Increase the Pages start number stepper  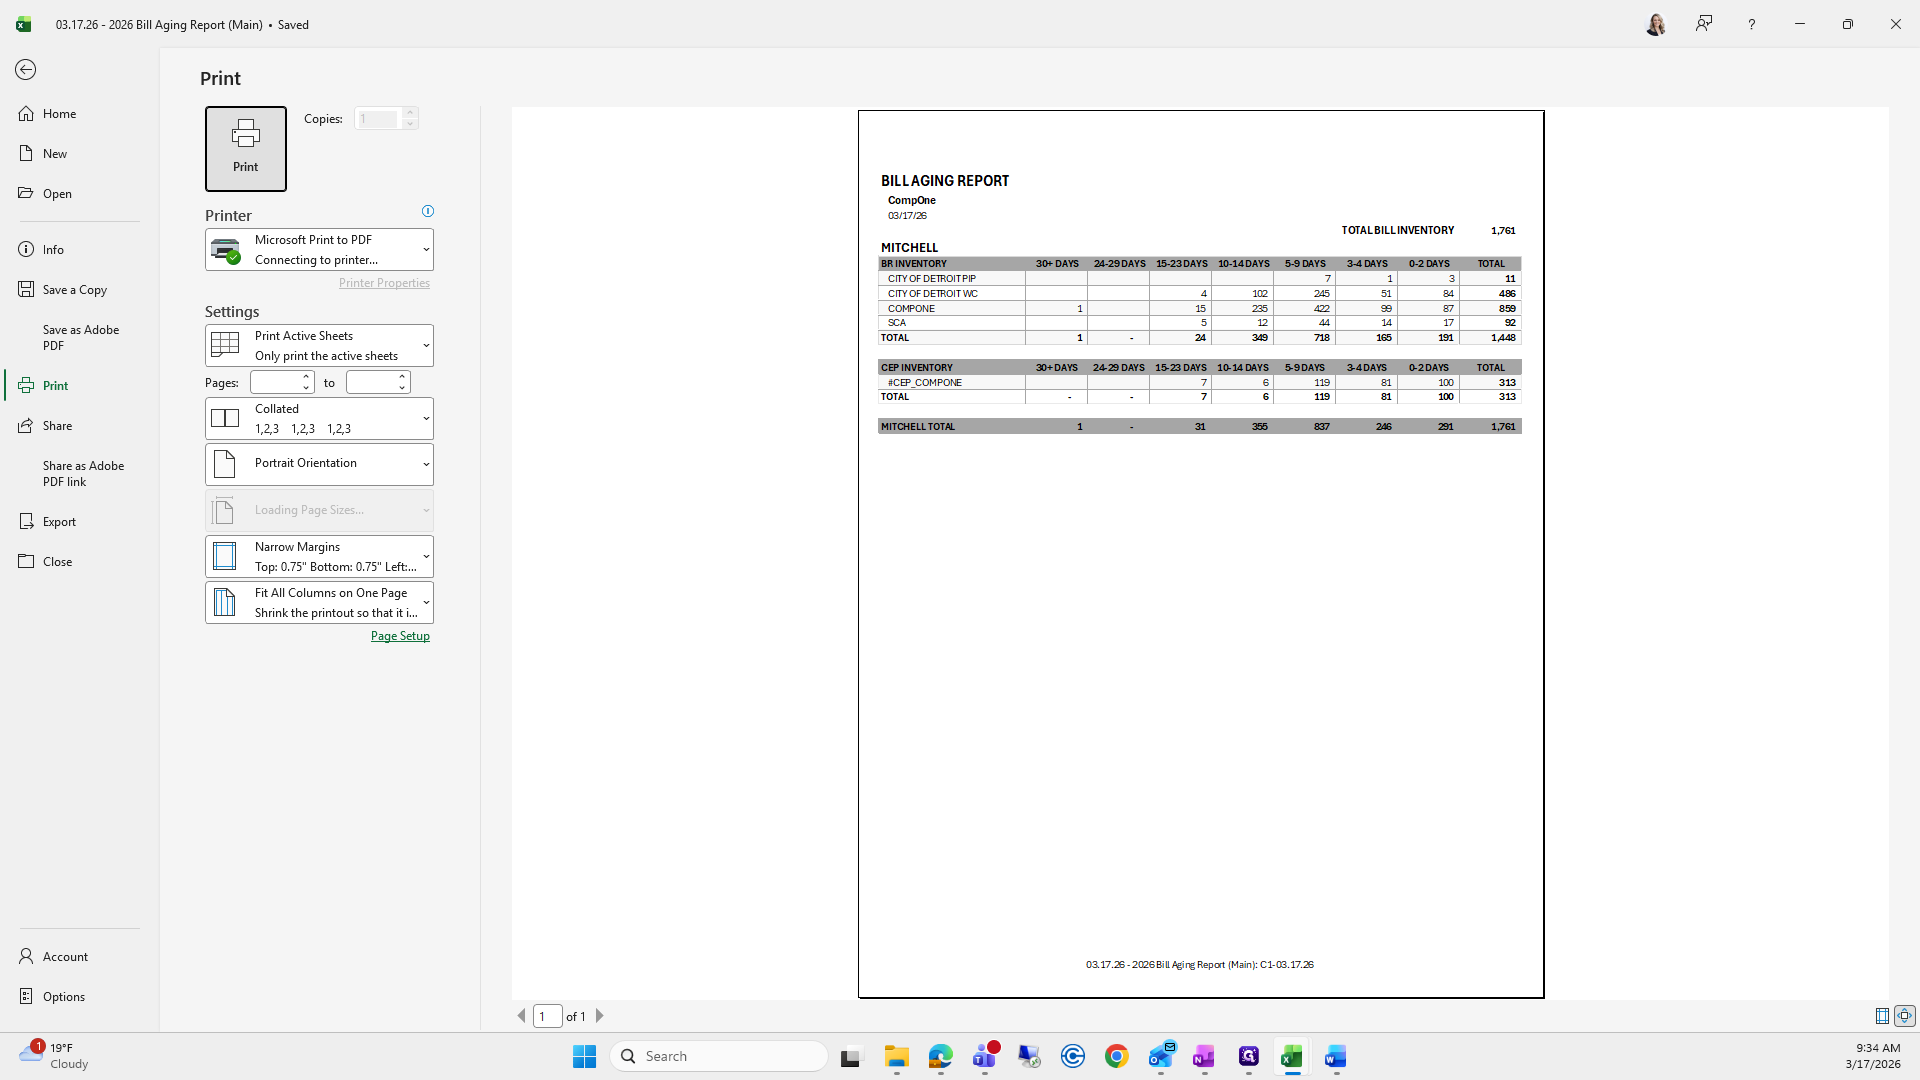click(x=306, y=377)
